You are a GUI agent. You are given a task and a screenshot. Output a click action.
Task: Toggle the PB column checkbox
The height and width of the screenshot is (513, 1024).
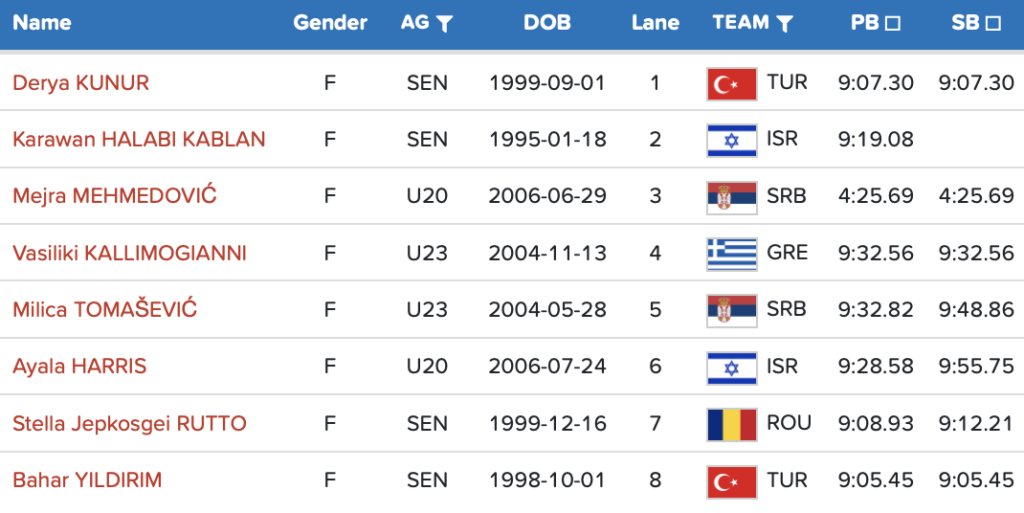[894, 23]
